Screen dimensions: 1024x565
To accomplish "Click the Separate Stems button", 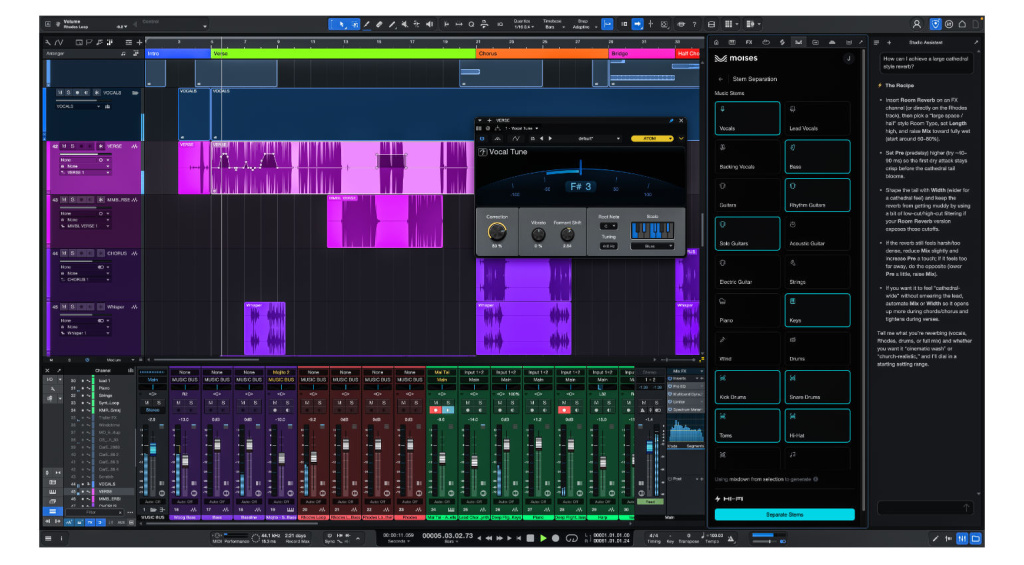I will (784, 515).
